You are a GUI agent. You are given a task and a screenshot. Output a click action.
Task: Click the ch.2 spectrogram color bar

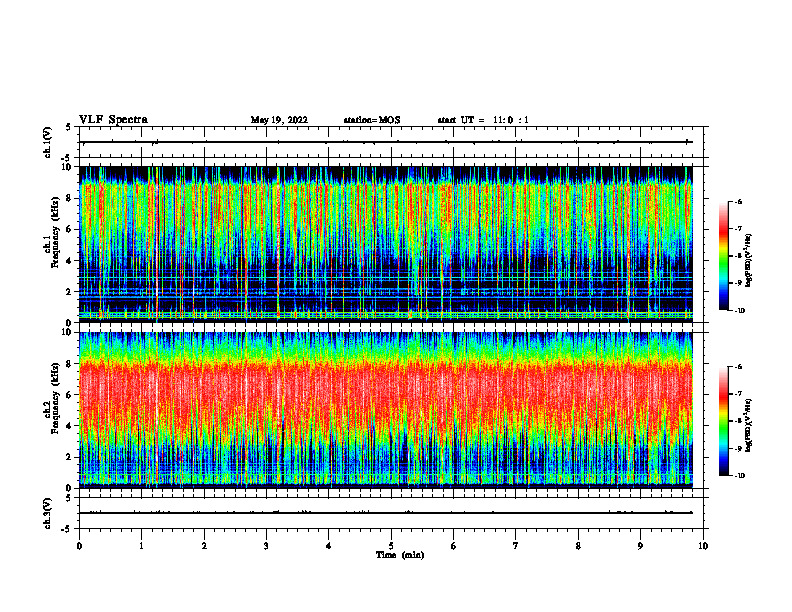(724, 421)
